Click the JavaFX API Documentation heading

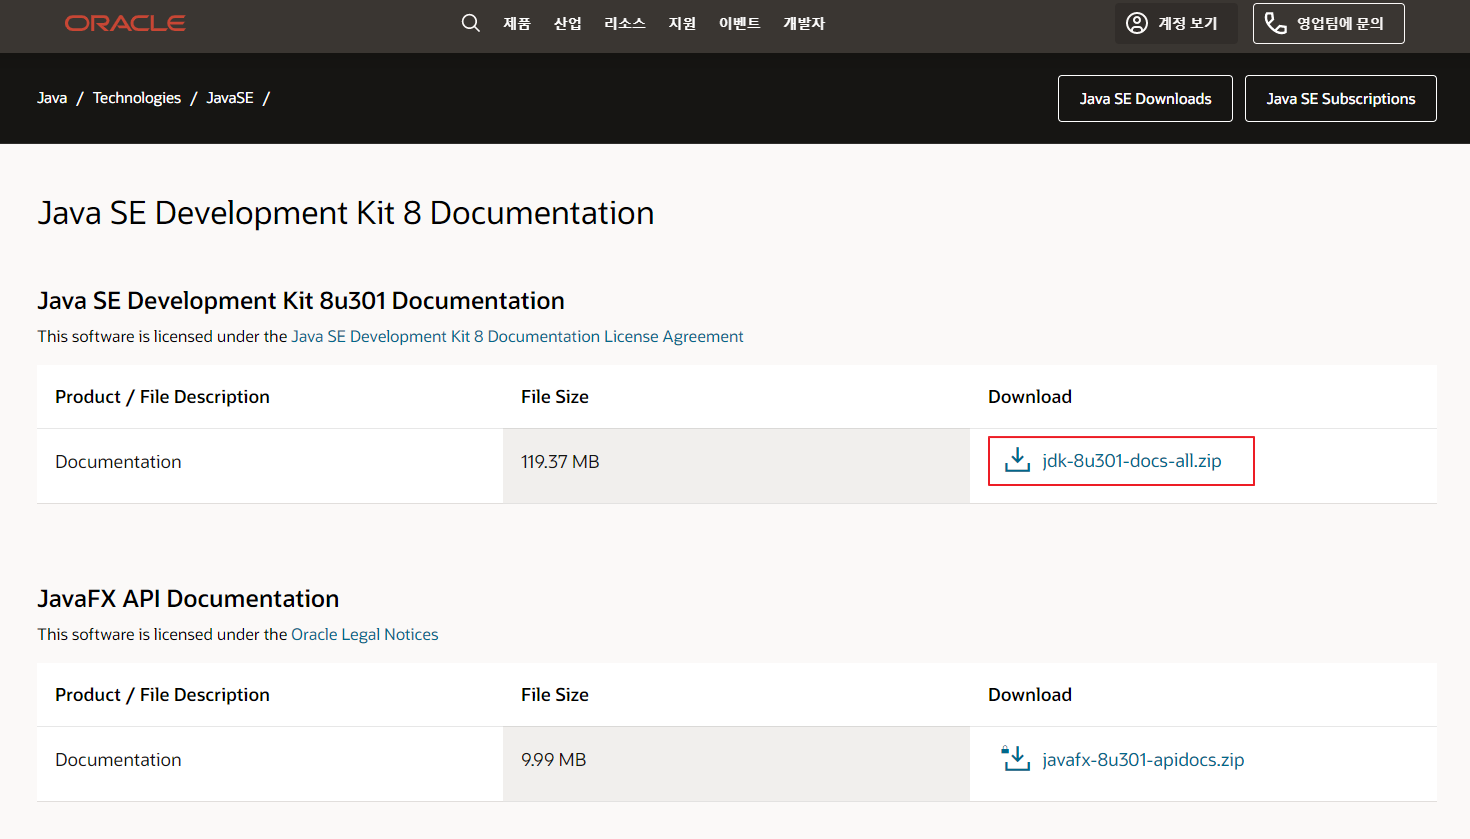pyautogui.click(x=188, y=599)
